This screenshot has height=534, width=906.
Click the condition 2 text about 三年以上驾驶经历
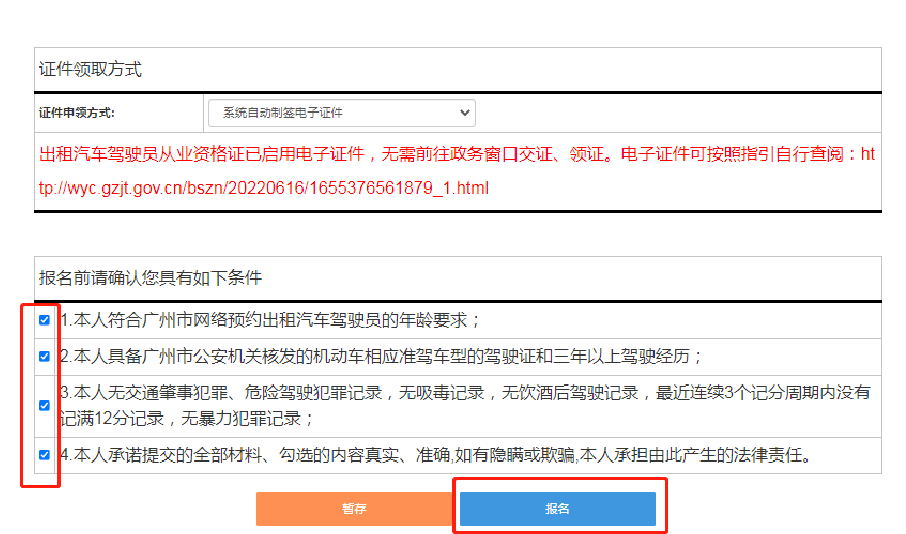[380, 356]
